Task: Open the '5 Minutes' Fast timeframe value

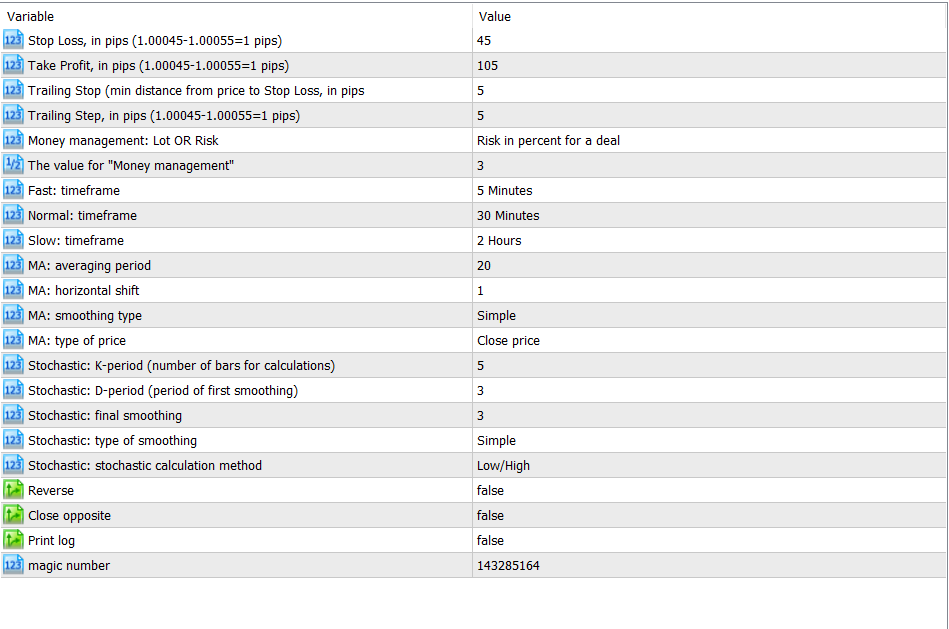Action: point(504,191)
